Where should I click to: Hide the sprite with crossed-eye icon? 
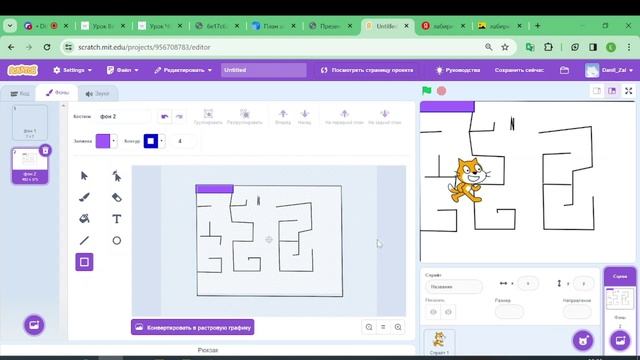[448, 312]
